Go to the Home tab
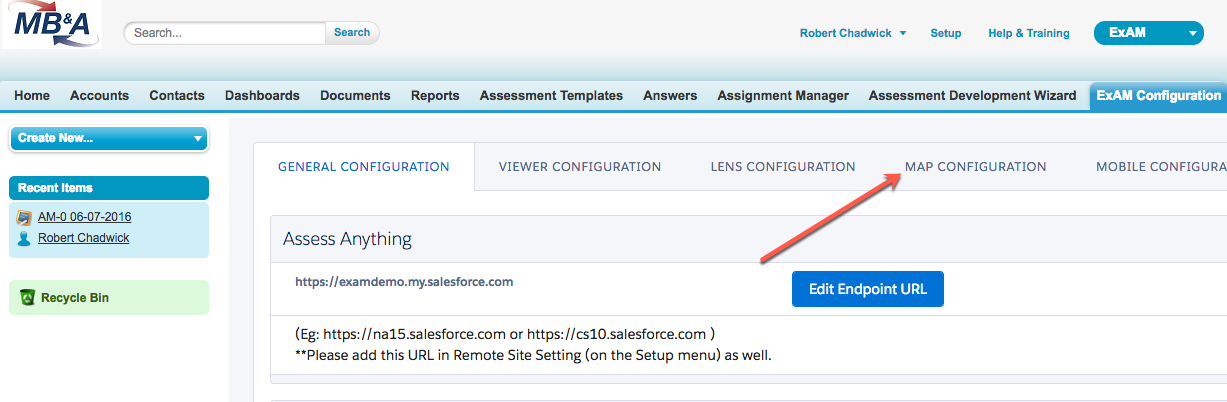This screenshot has width=1227, height=402. tap(32, 96)
